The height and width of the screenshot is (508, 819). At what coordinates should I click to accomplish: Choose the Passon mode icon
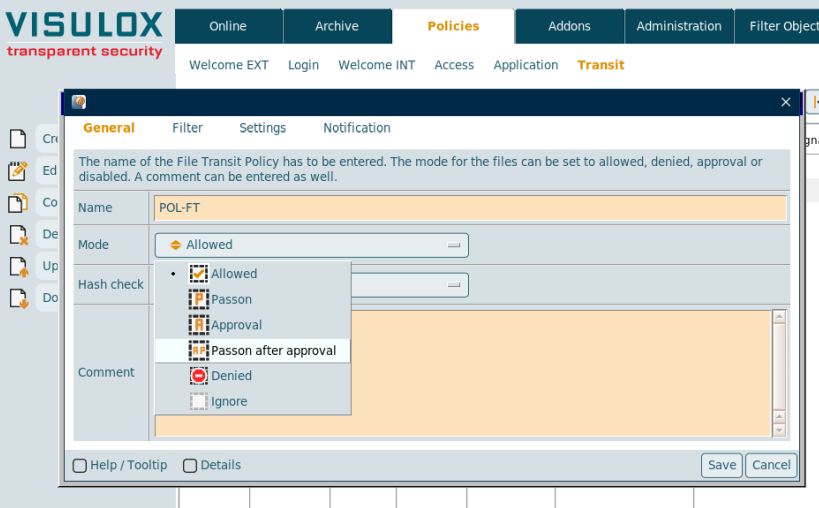[199, 299]
